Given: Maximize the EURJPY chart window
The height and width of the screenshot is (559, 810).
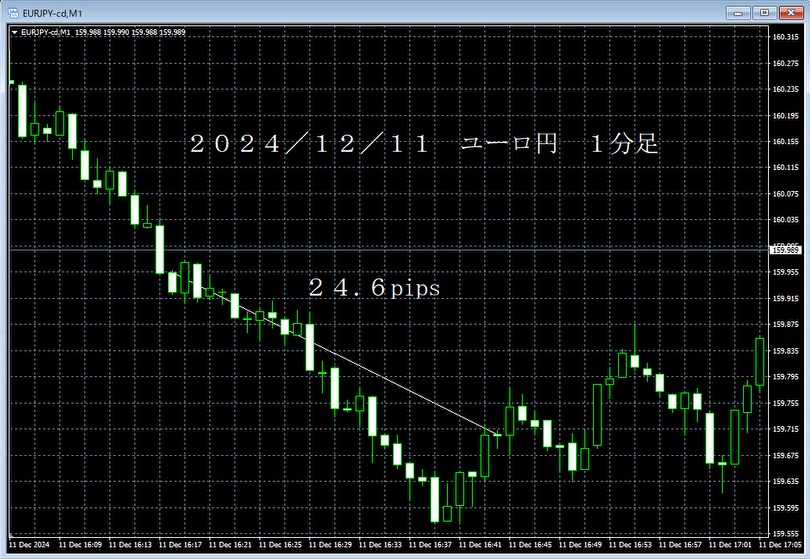Looking at the screenshot, I should pos(765,12).
